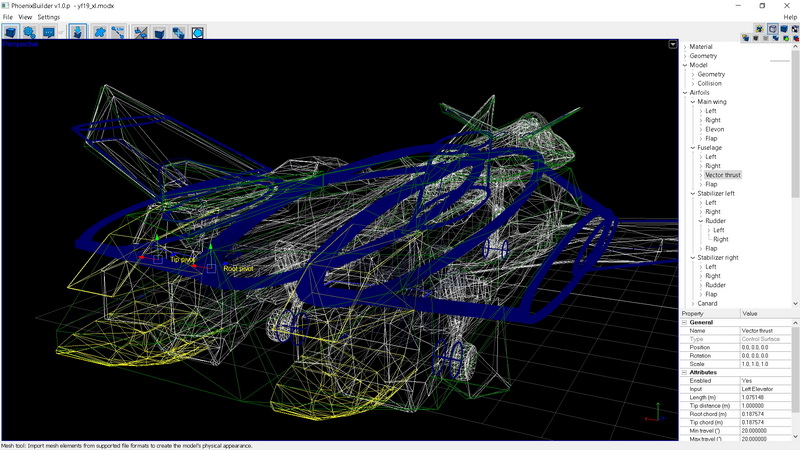Expand the Canard tree node
Viewport: 800px width, 450px height.
pos(692,303)
